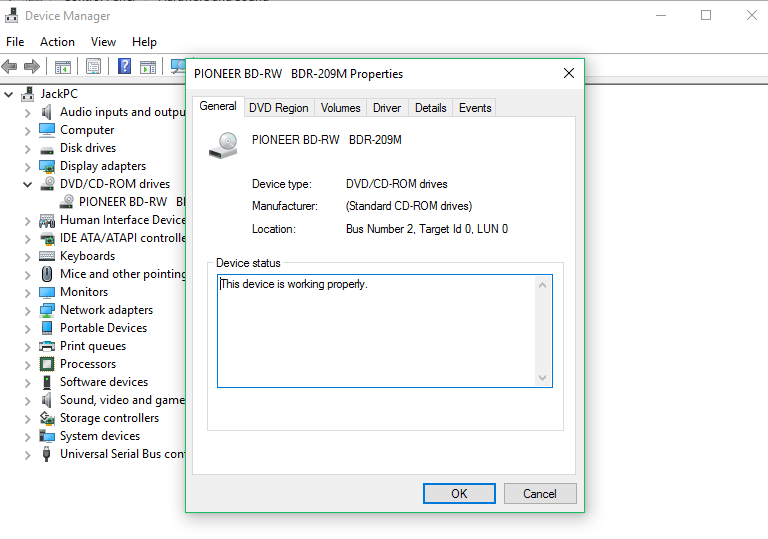Click the Scan for hardware changes icon
768x539 pixels.
(178, 67)
